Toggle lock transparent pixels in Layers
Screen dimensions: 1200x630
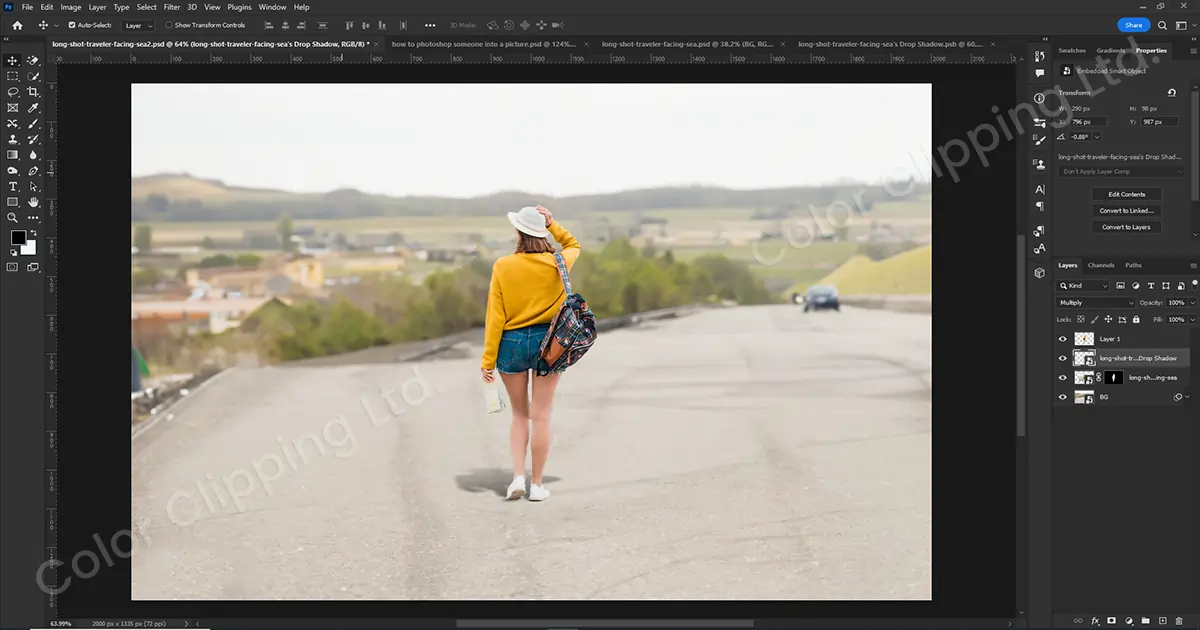1082,319
